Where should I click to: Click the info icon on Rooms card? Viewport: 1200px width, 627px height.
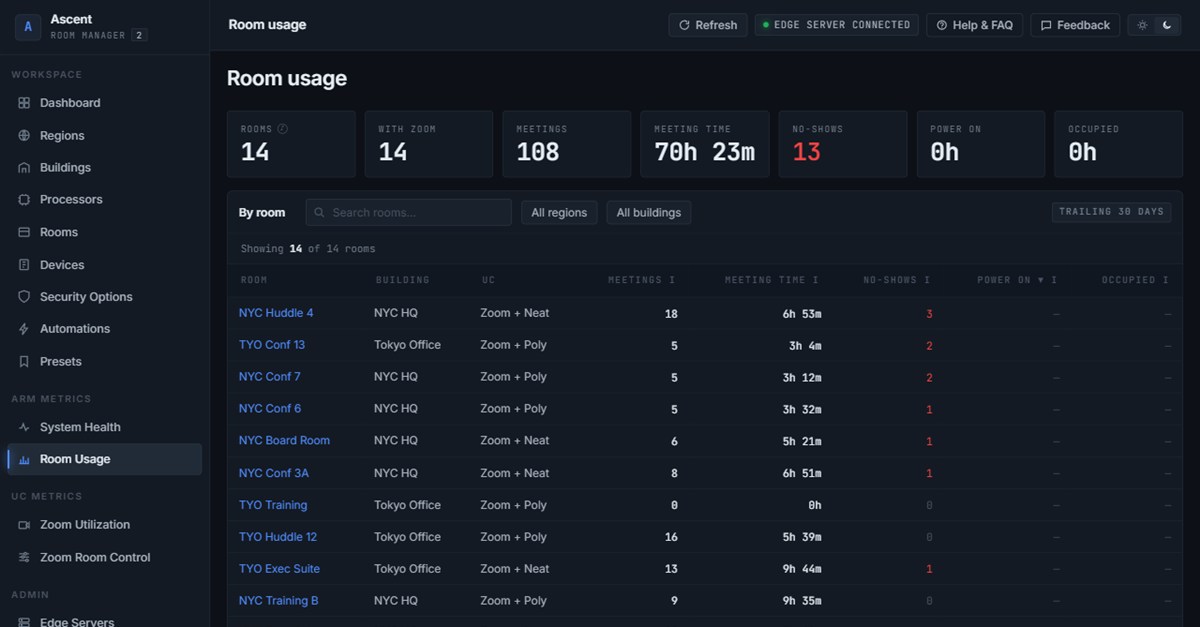(282, 129)
